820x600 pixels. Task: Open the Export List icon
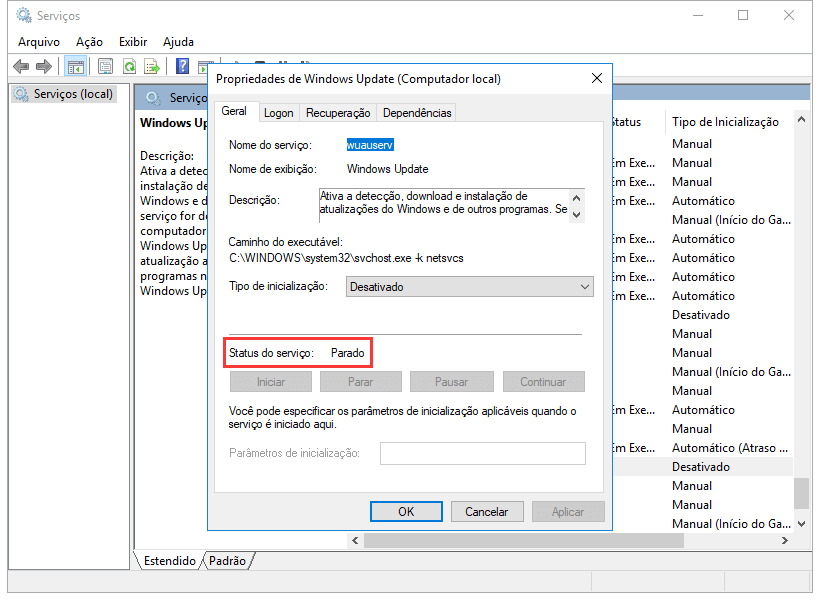[152, 66]
